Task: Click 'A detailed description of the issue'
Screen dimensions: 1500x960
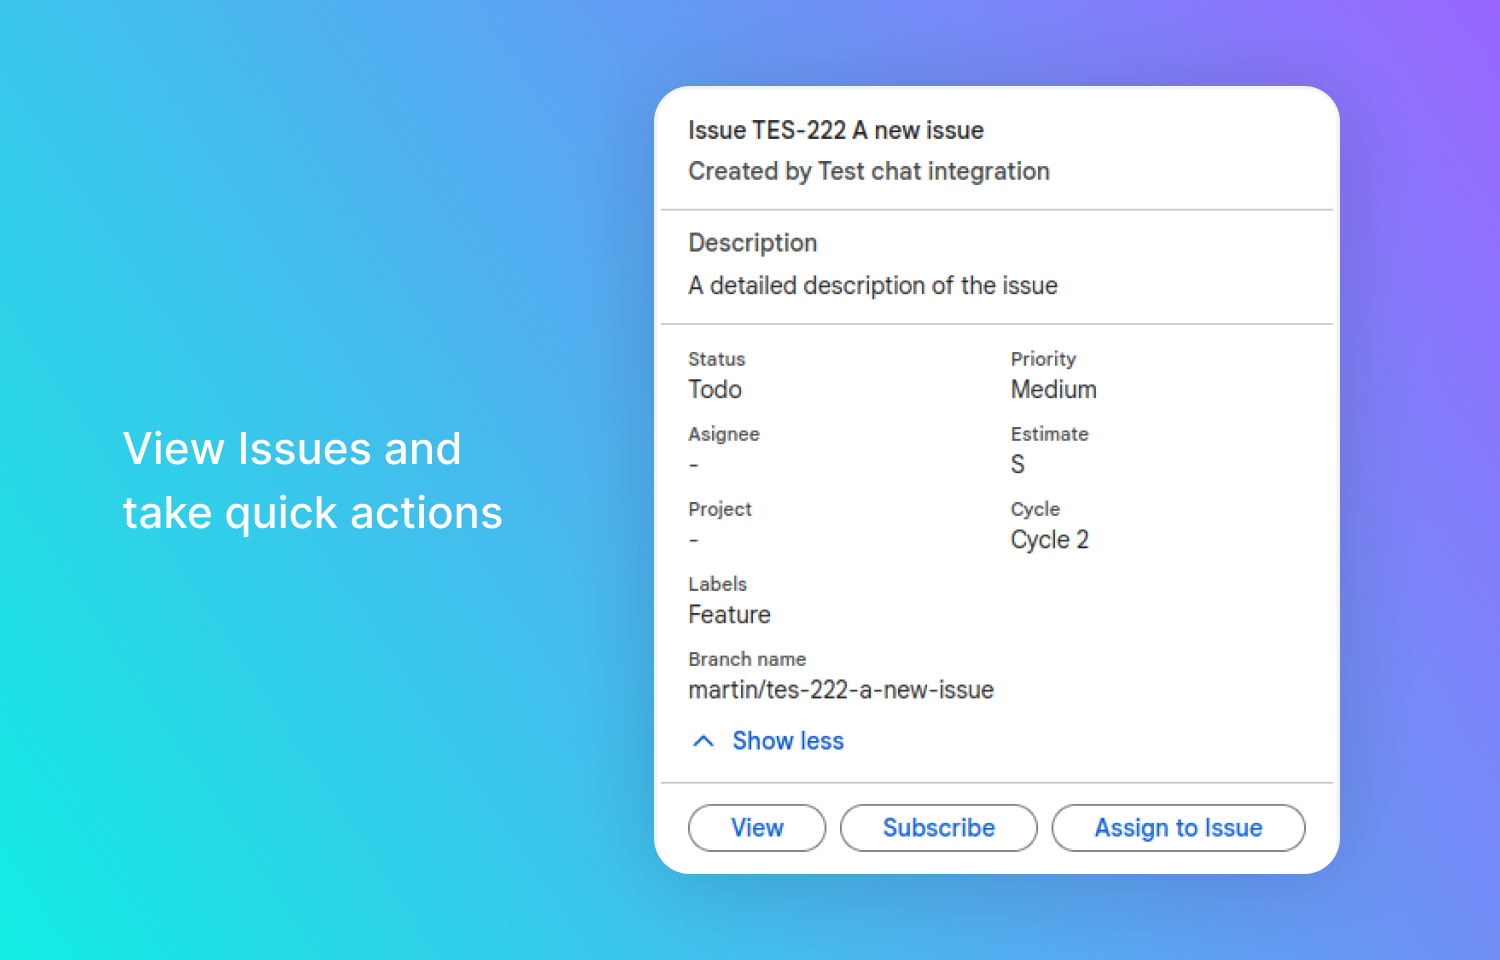Action: click(873, 286)
